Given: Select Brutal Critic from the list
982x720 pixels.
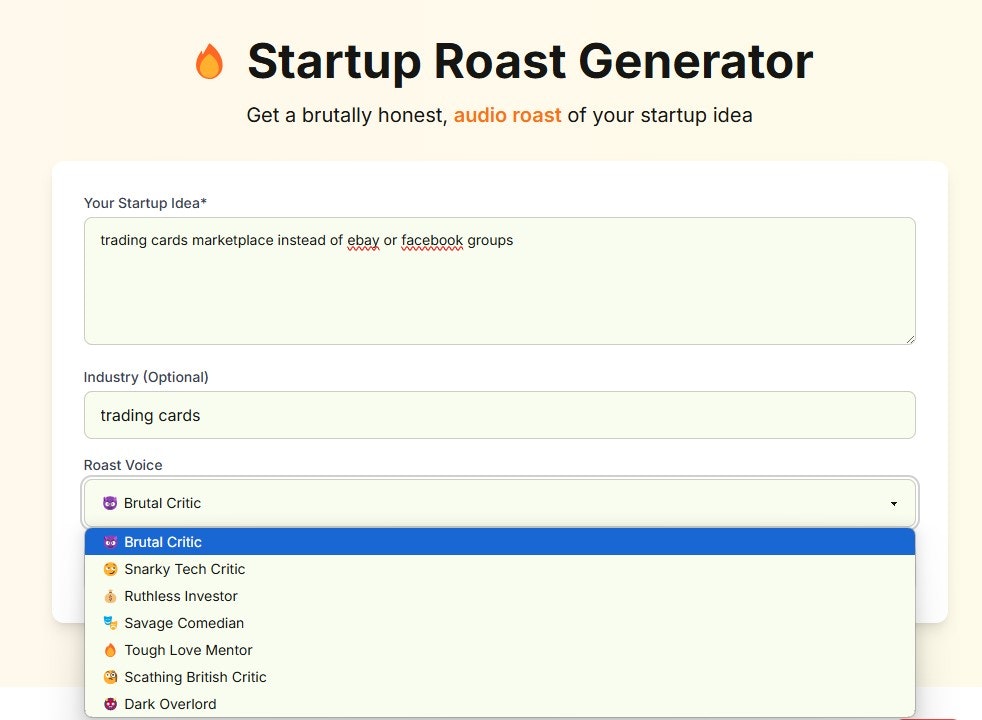Looking at the screenshot, I should pos(500,542).
